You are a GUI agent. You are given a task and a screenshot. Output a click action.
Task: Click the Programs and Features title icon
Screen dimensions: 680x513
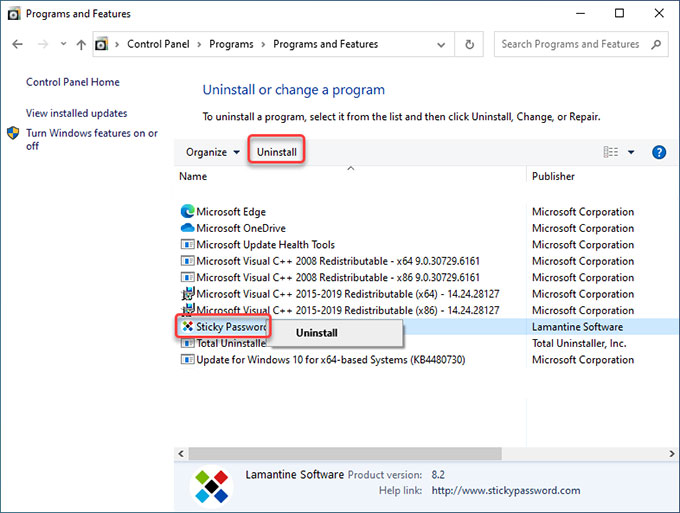(13, 14)
